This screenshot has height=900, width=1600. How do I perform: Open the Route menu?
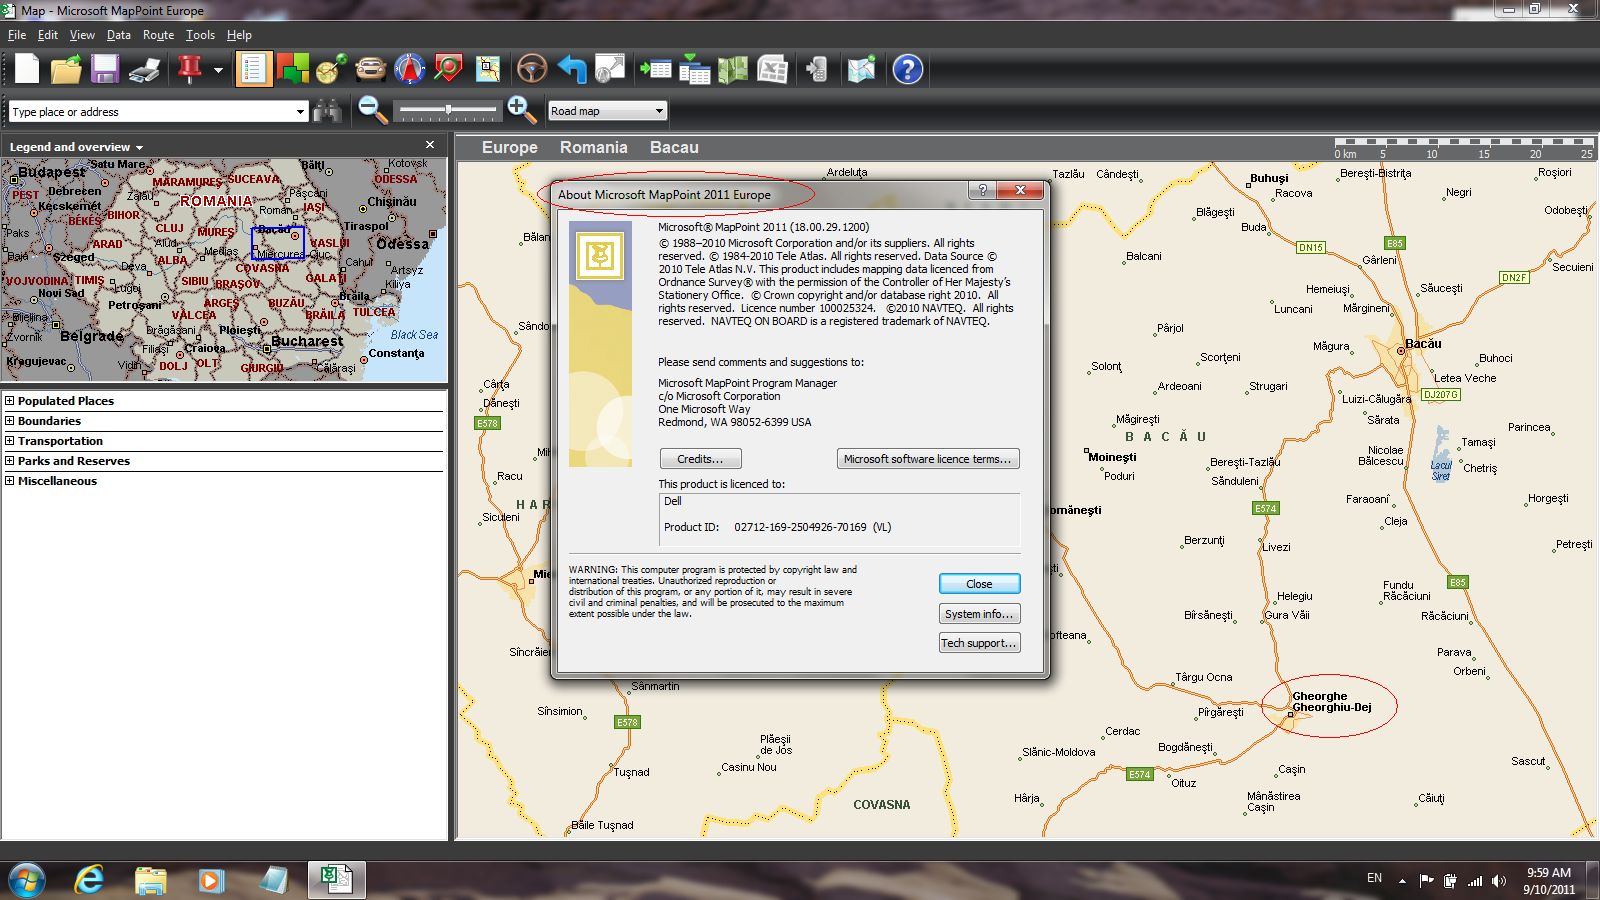158,35
